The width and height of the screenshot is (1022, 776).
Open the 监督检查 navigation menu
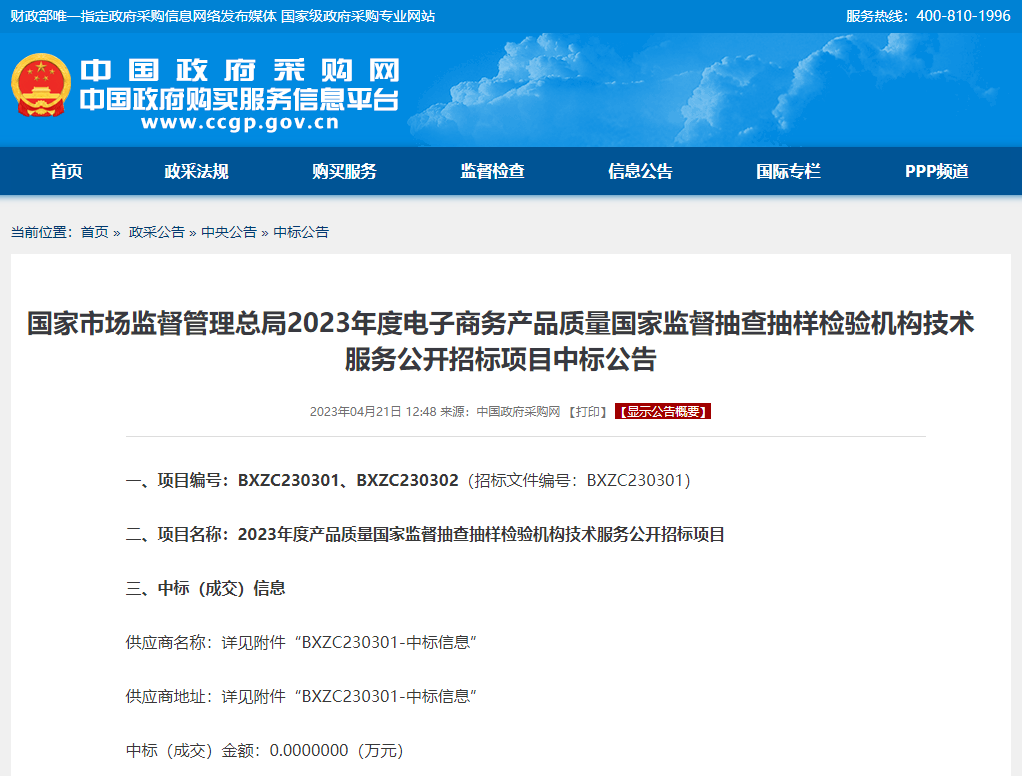[x=491, y=171]
